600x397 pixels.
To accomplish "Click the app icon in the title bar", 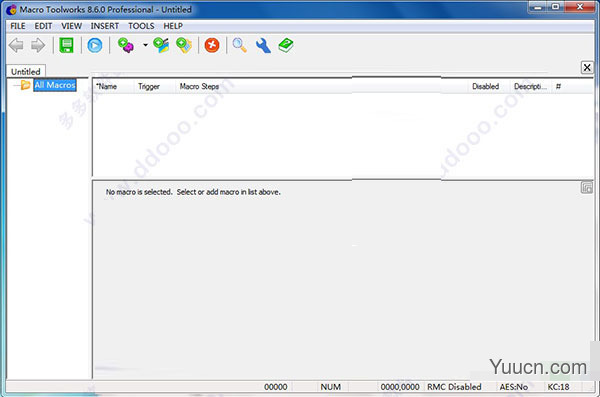I will coord(12,10).
